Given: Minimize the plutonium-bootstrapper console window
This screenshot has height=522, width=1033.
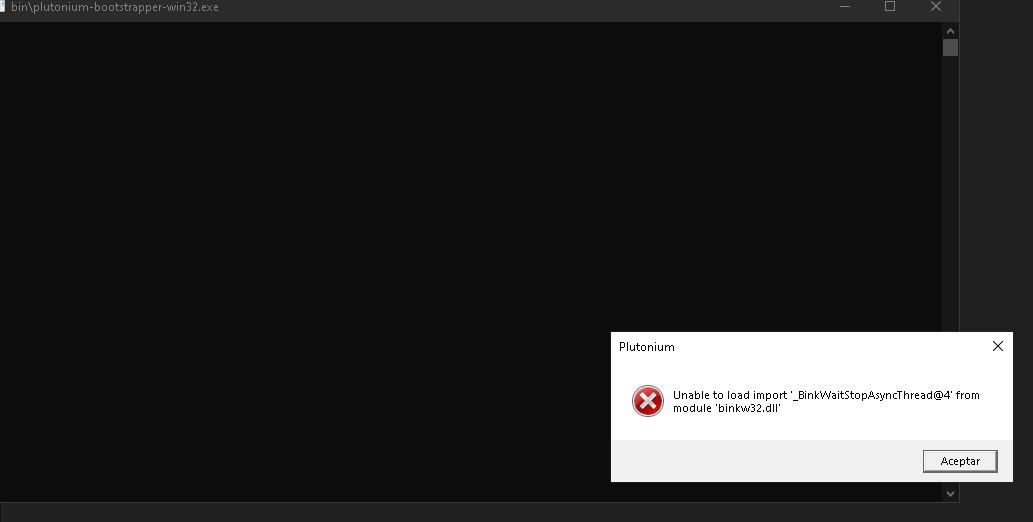Looking at the screenshot, I should pos(845,7).
